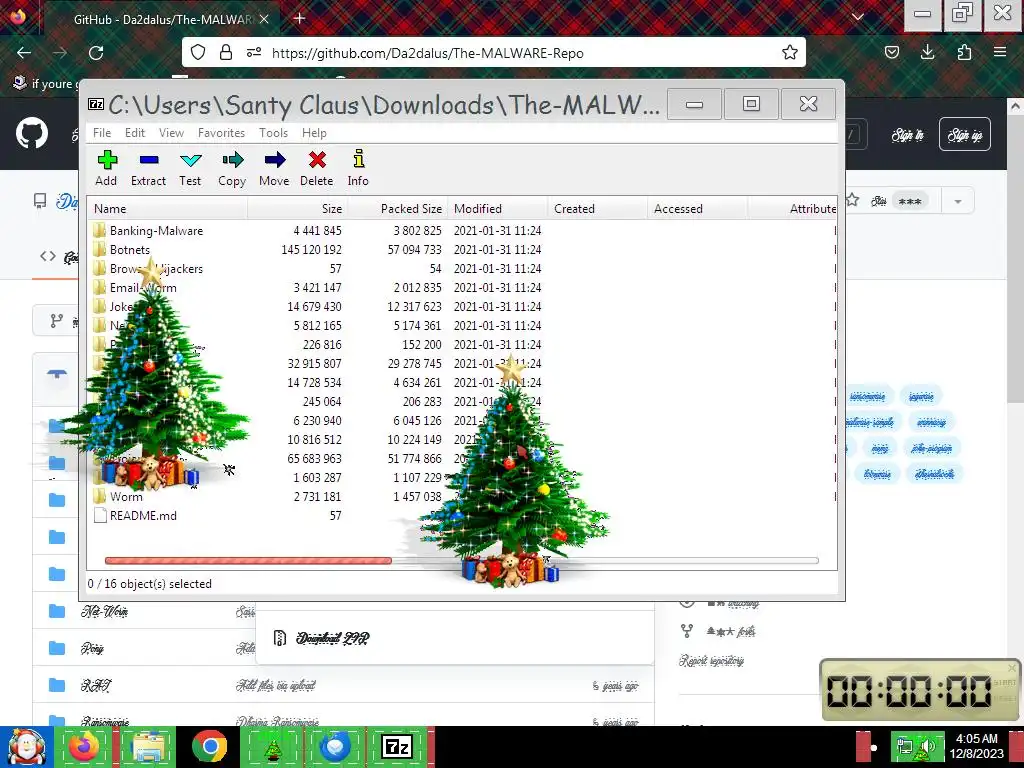Select the Botnets folder row
The width and height of the screenshot is (1024, 768).
[x=462, y=249]
